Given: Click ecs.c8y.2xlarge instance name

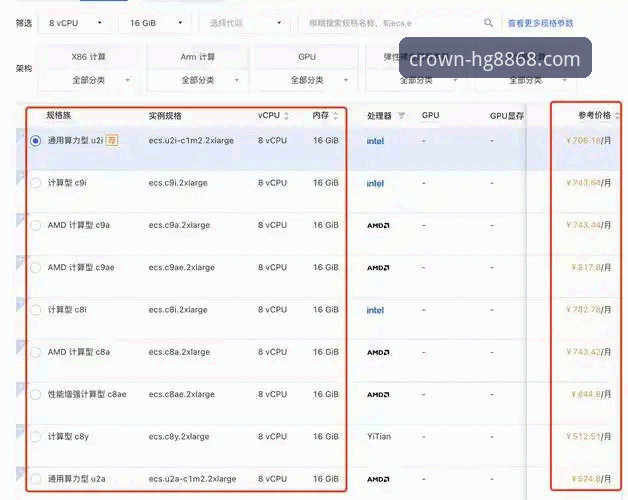Looking at the screenshot, I should tap(179, 437).
